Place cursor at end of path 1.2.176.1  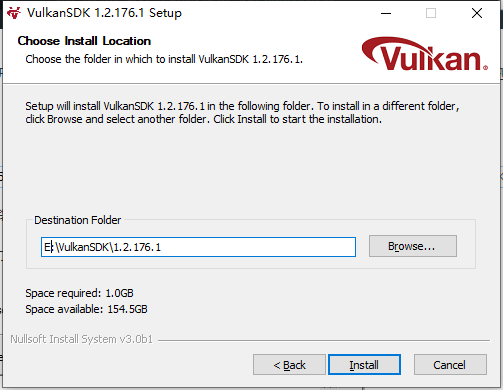tap(161, 247)
